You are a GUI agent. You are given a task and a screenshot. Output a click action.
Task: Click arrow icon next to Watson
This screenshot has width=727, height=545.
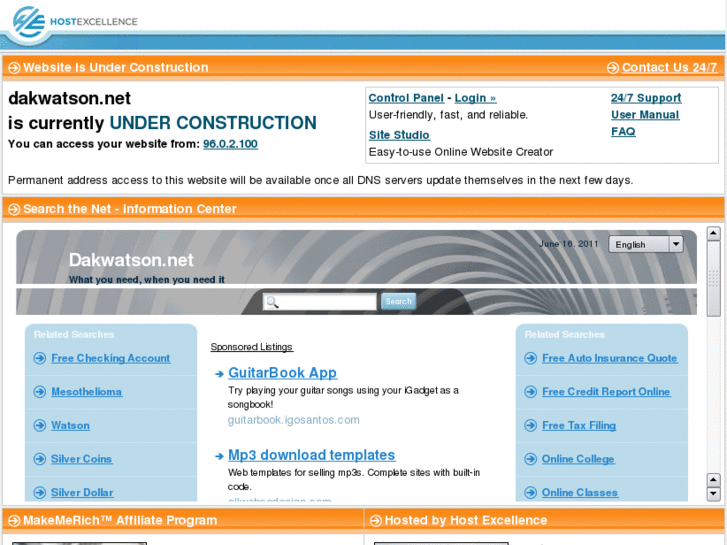click(x=40, y=425)
